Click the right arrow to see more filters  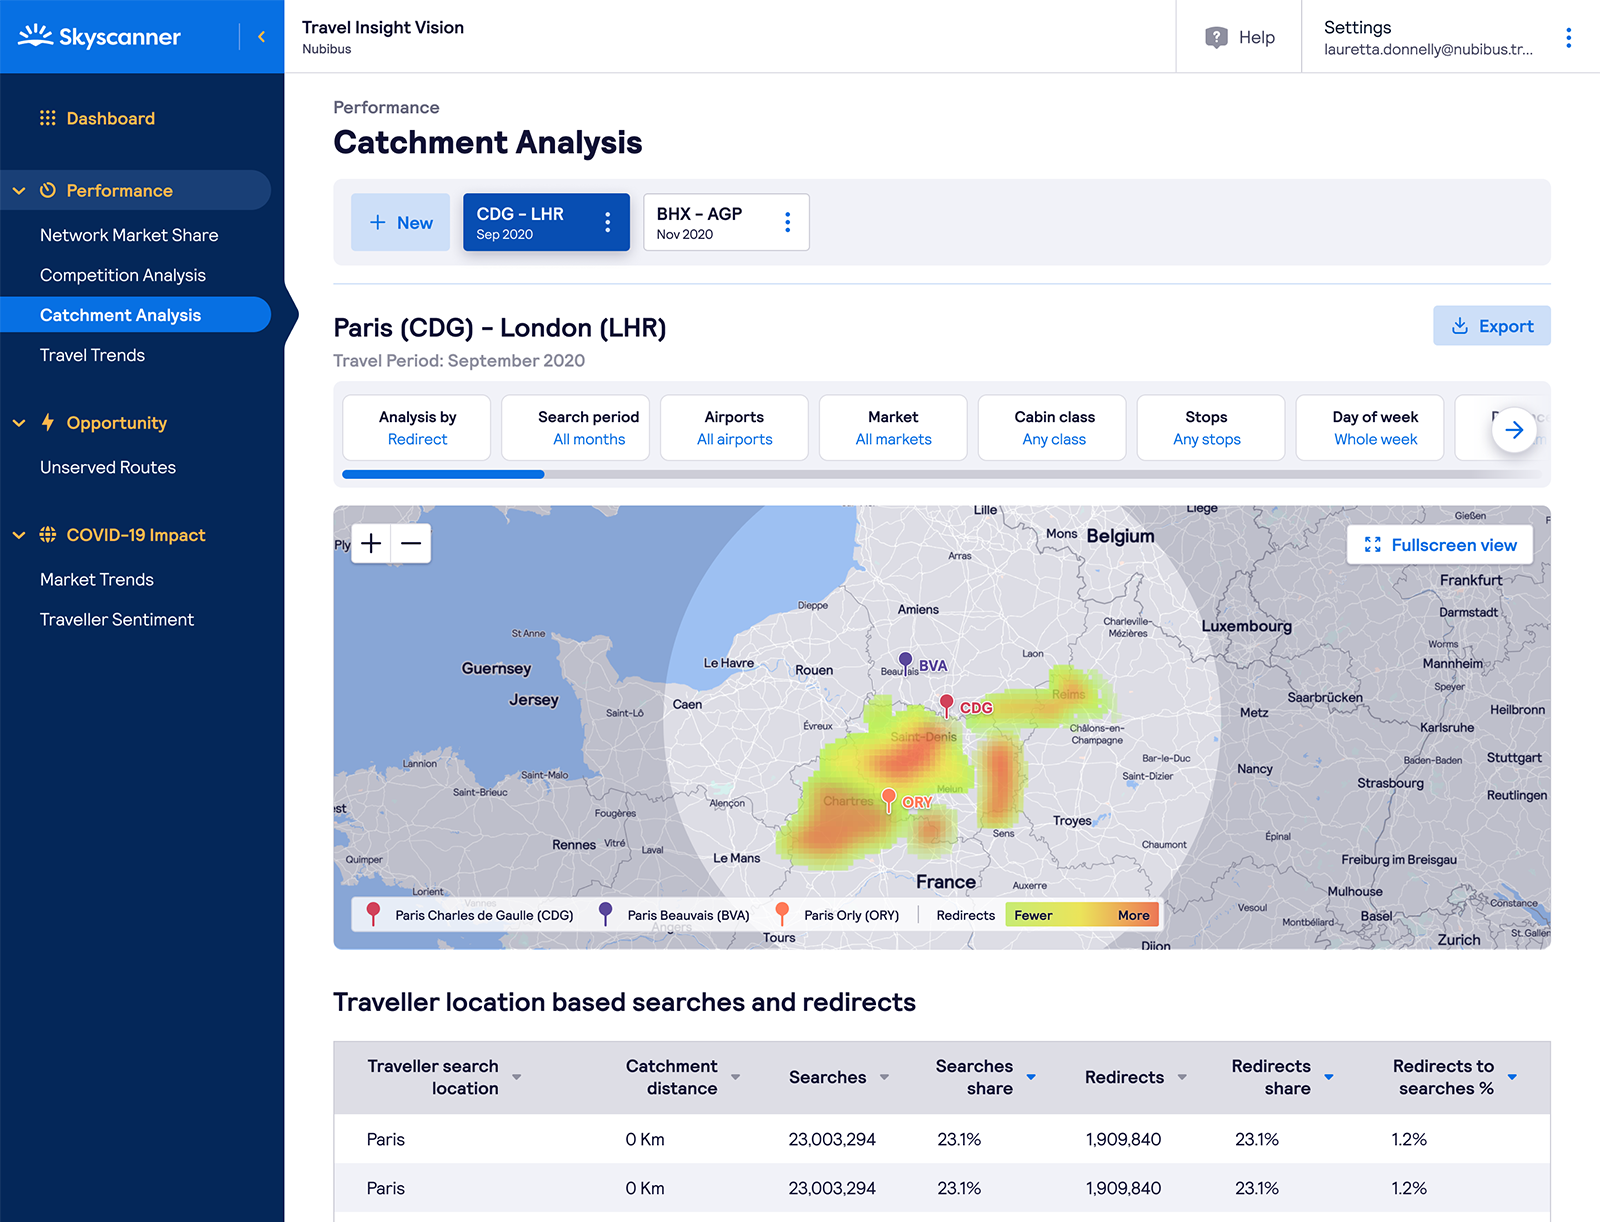click(x=1514, y=429)
